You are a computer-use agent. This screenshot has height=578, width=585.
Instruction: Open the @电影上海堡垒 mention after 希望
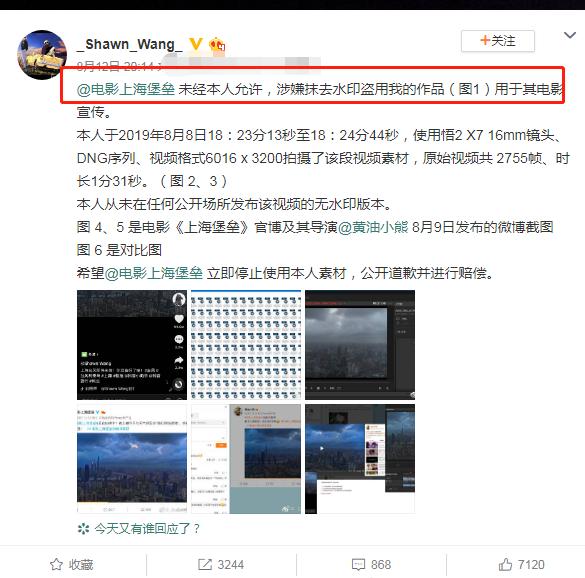point(154,273)
